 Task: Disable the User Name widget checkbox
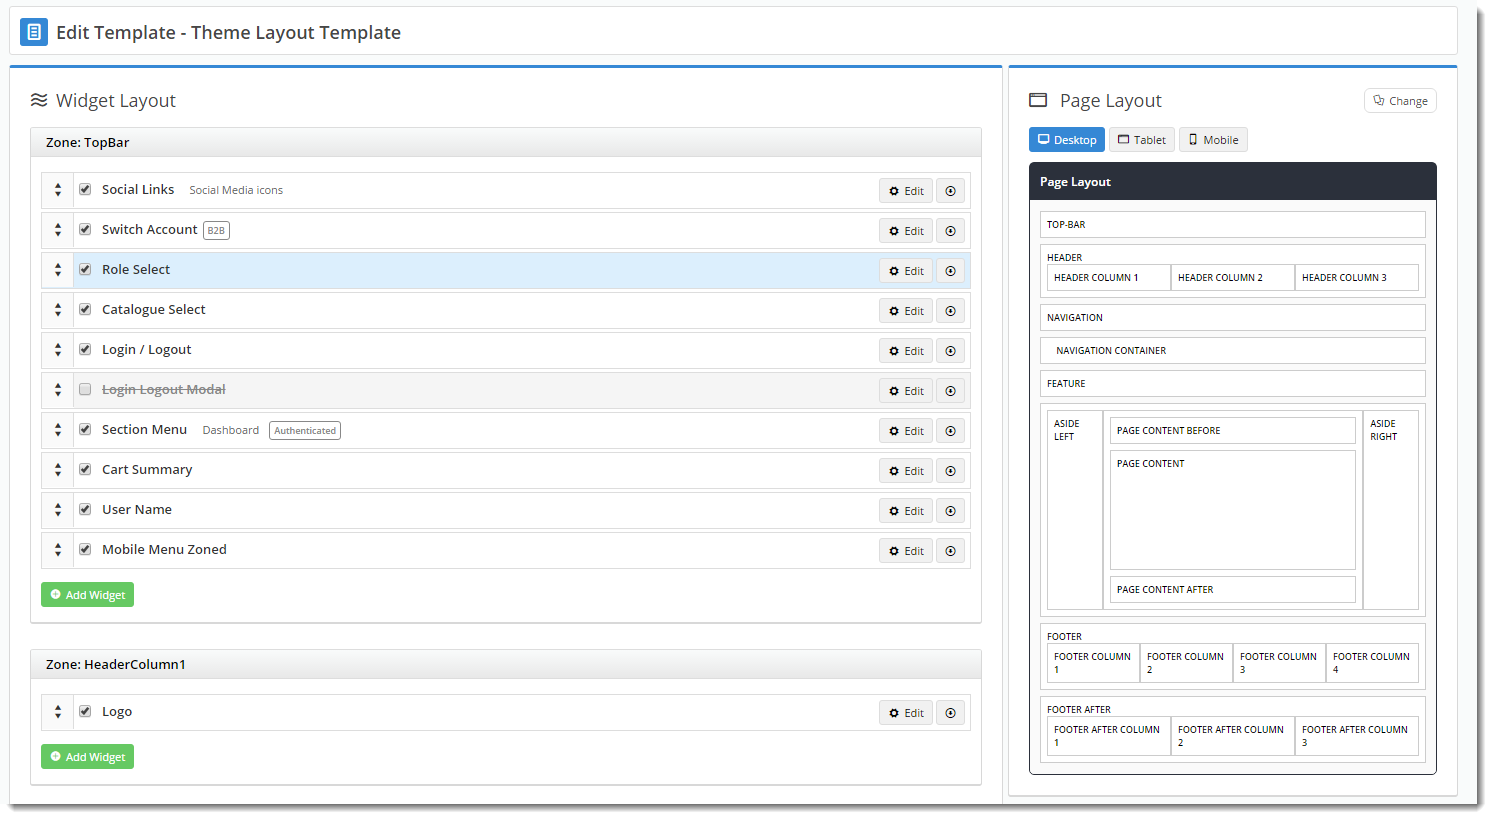click(85, 510)
